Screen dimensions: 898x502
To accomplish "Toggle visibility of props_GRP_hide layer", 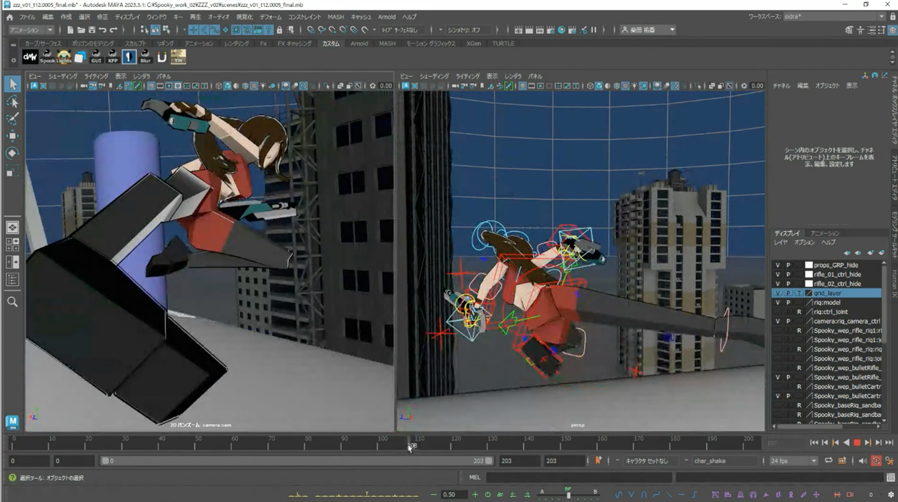I will pyautogui.click(x=778, y=266).
